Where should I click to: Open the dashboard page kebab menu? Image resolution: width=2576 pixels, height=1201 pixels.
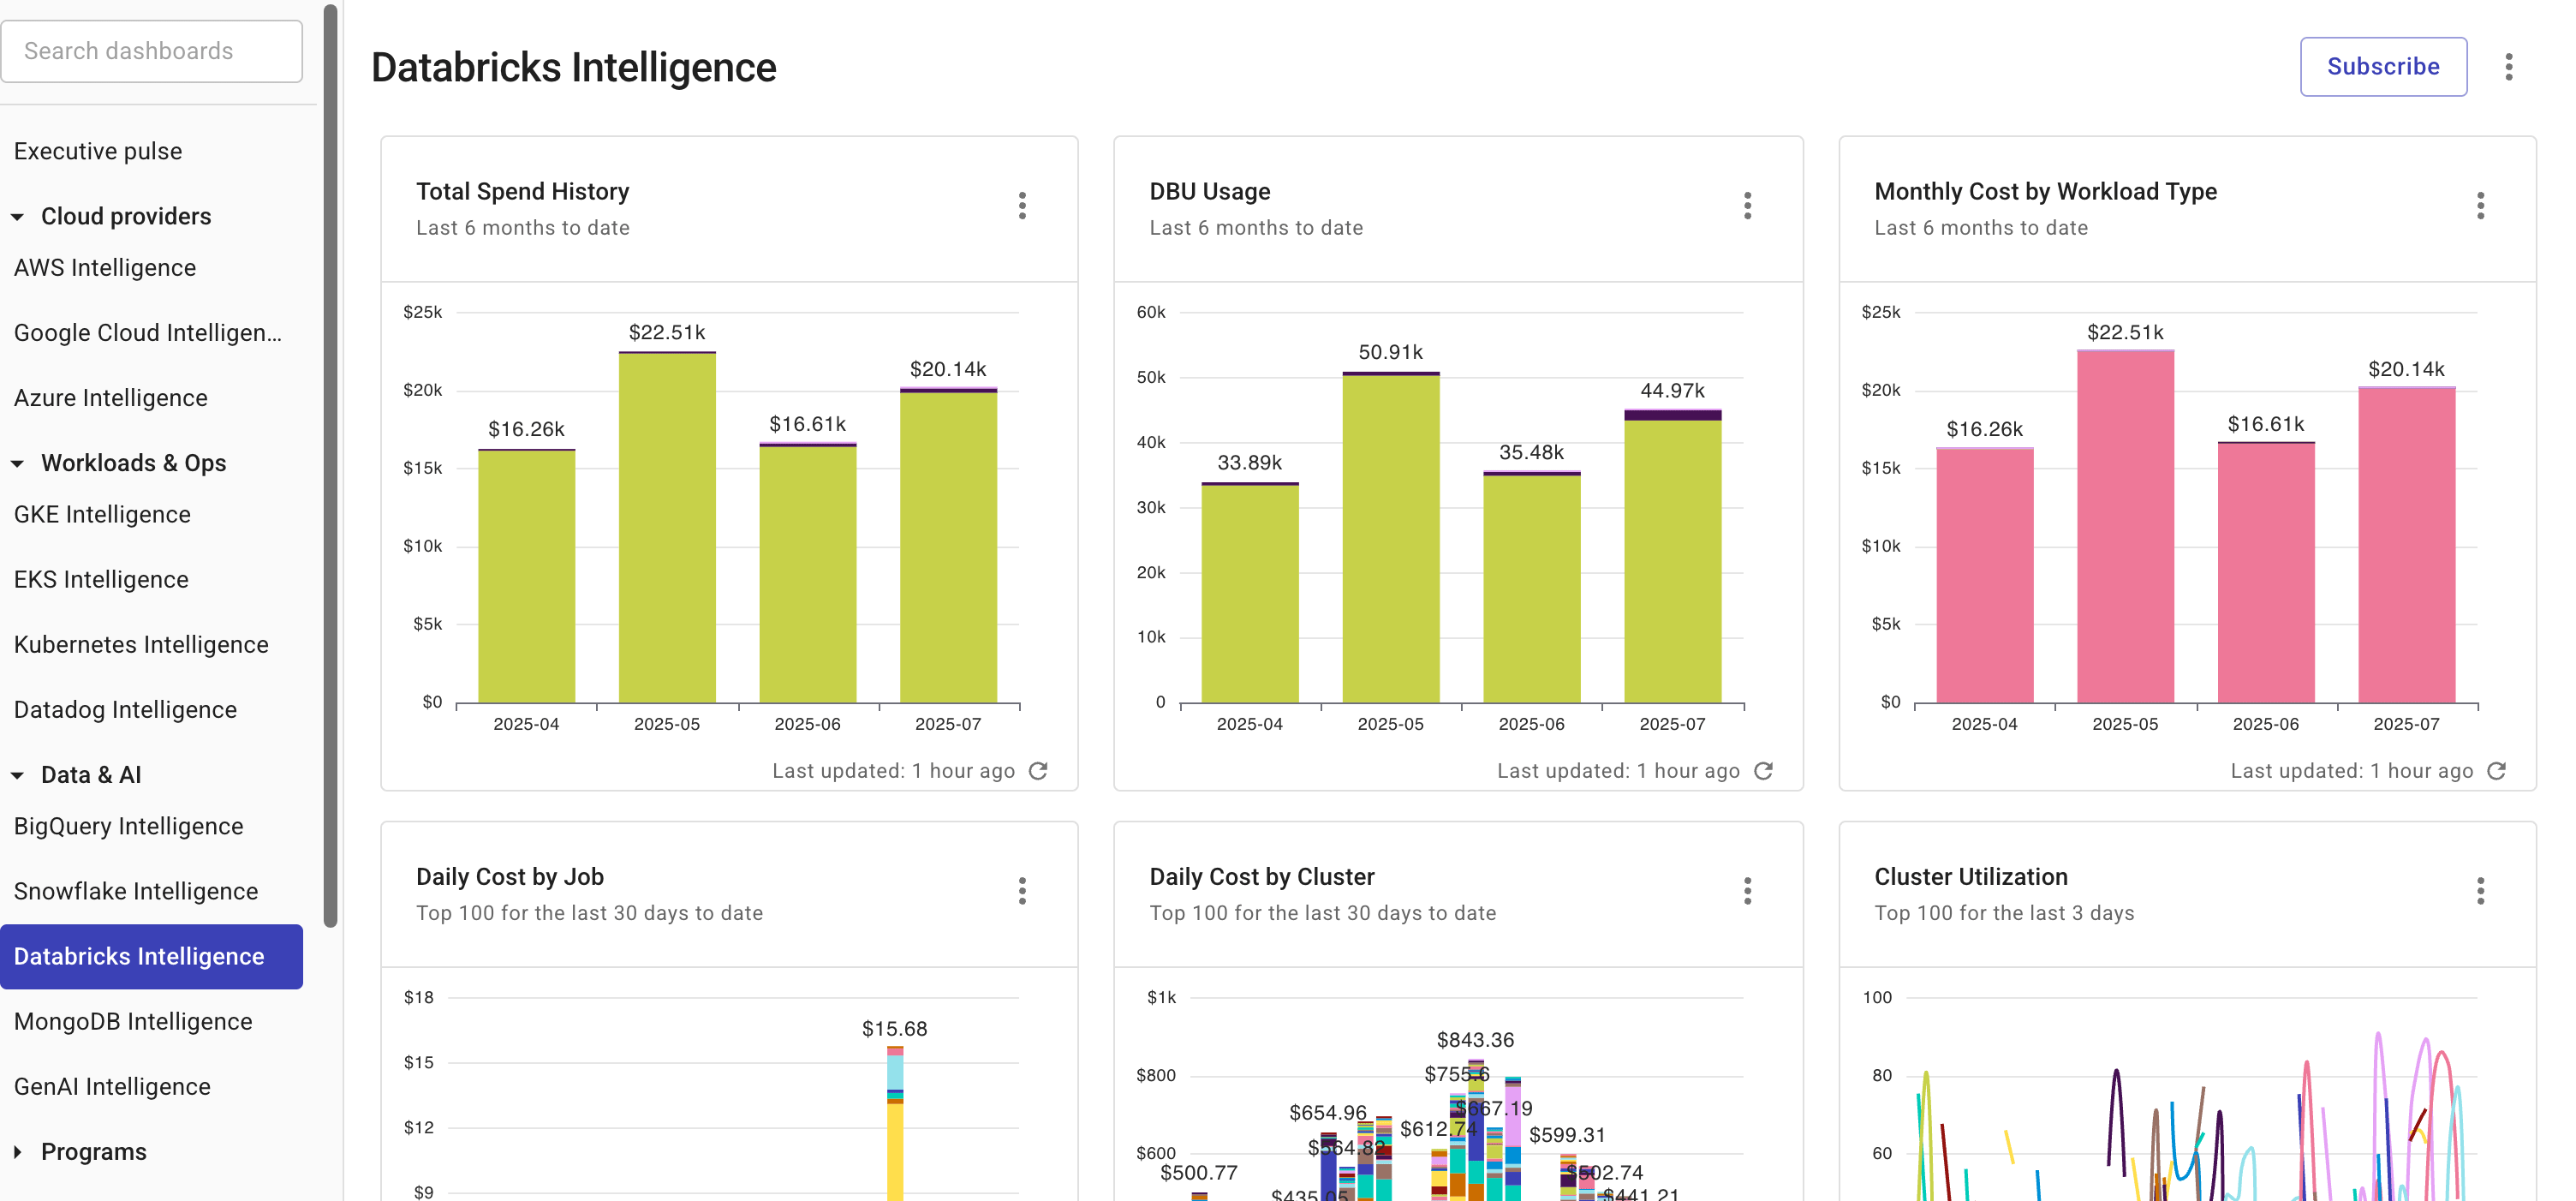[2509, 66]
